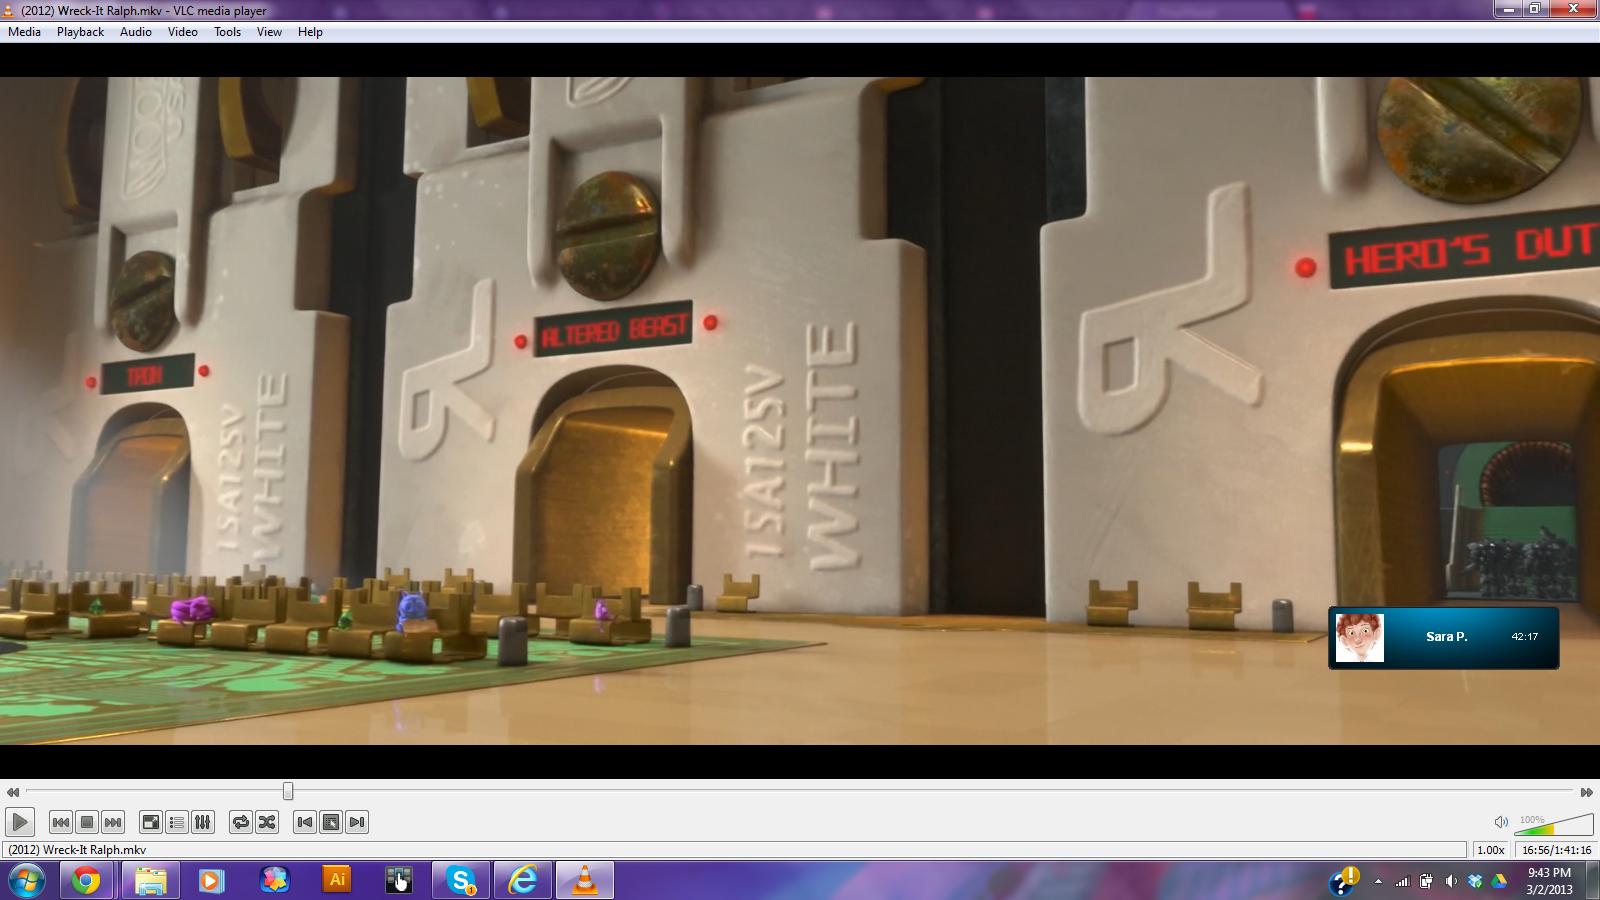
Task: Jump to the next chapter
Action: [357, 822]
